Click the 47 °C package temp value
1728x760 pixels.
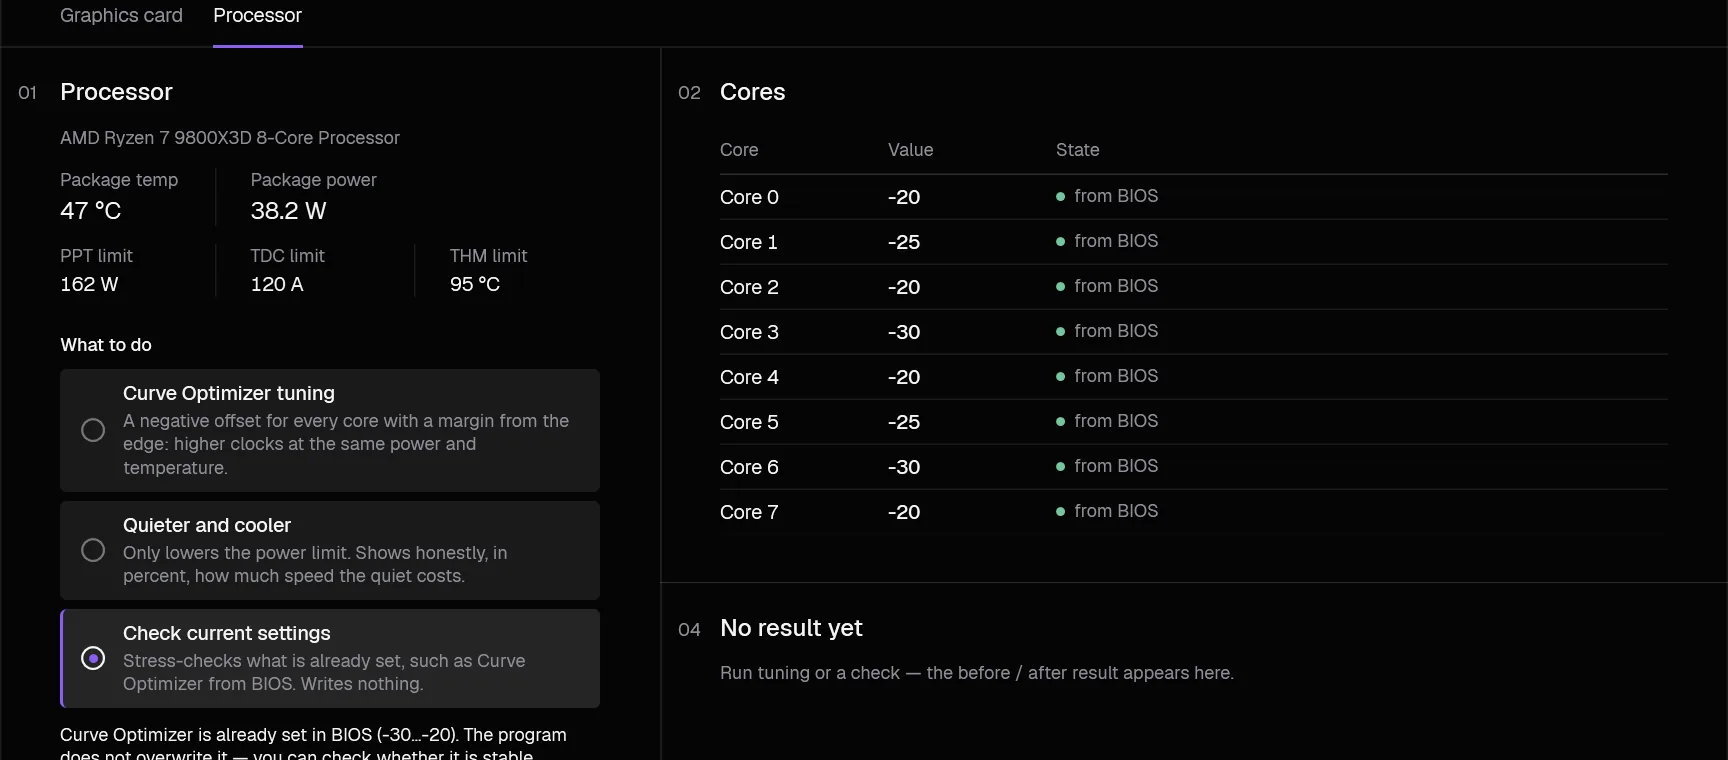[90, 211]
